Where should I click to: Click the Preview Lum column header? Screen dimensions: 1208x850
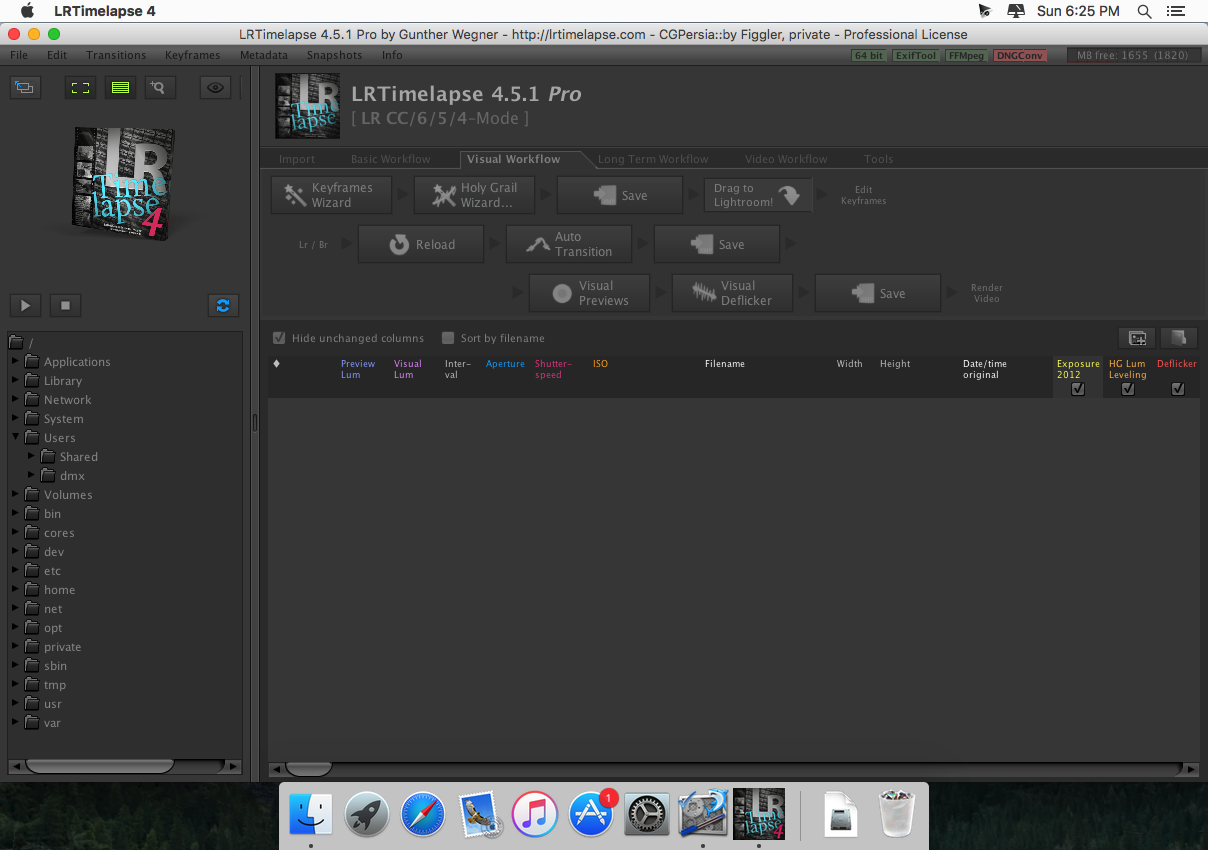coord(358,369)
